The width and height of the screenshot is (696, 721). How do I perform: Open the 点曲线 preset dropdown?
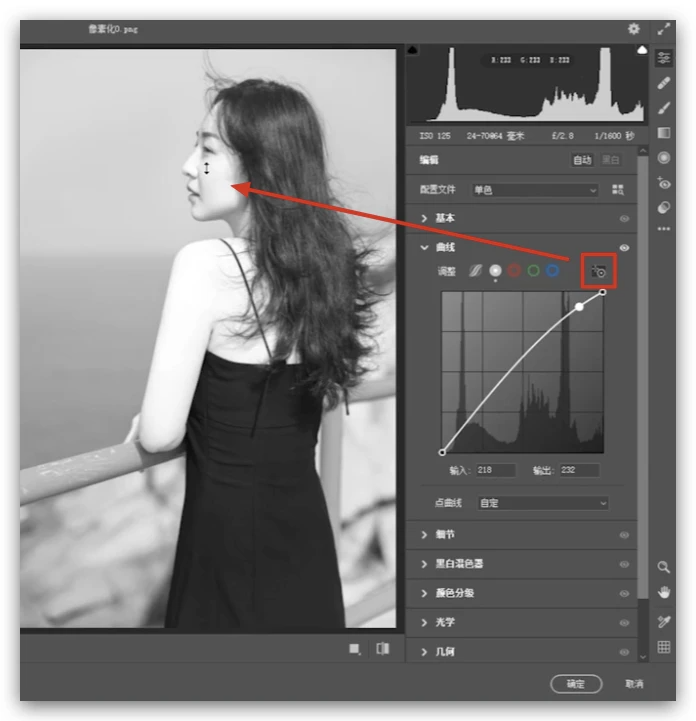(543, 503)
